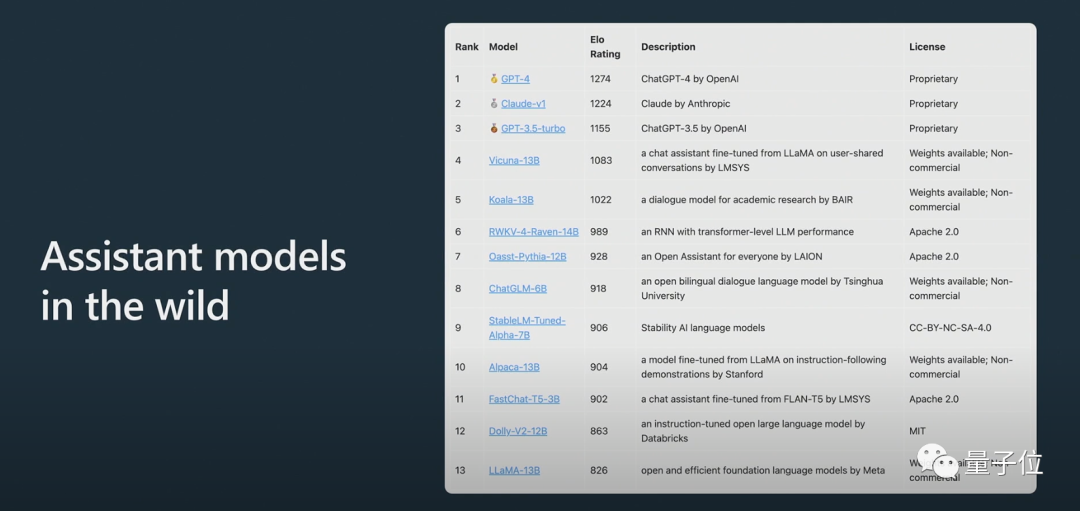This screenshot has height=511, width=1080.
Task: Follow the LLaMA-13B link
Action: (x=515, y=470)
